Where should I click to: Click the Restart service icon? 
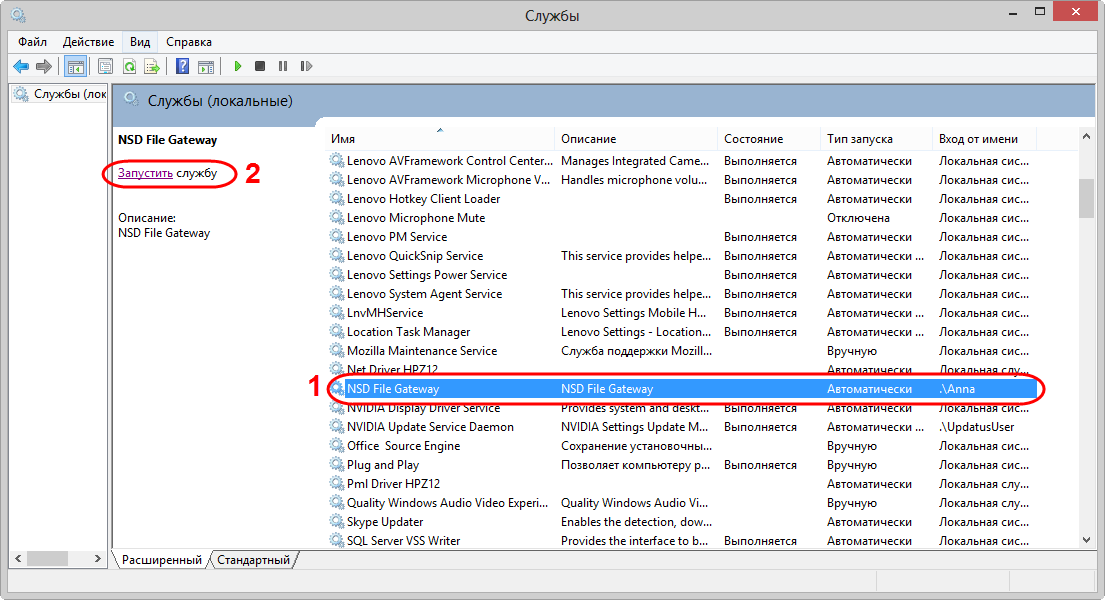[x=306, y=66]
